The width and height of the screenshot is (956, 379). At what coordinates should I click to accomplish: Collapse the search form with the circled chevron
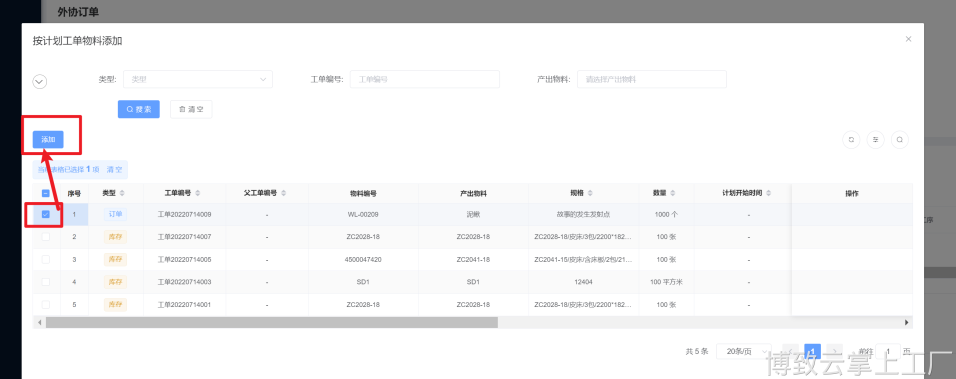coord(40,81)
